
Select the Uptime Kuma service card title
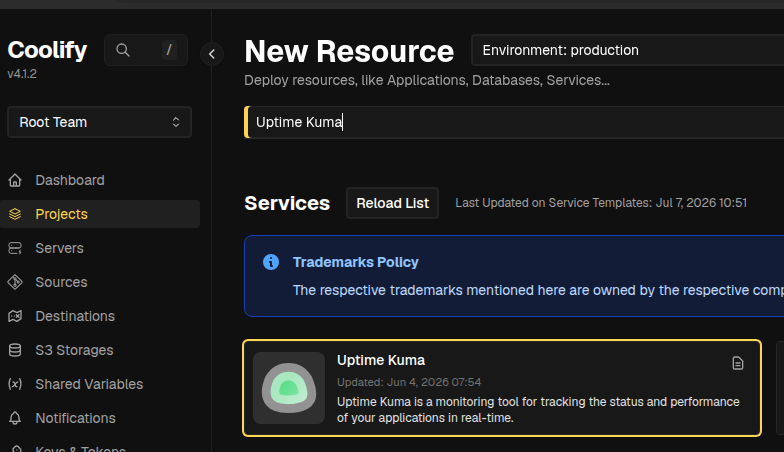tap(381, 360)
